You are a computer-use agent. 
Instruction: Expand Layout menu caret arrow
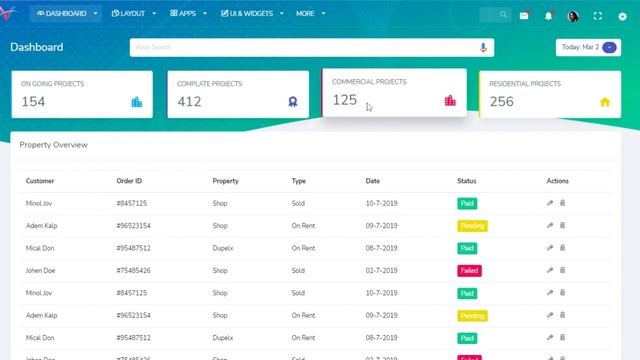[x=154, y=13]
